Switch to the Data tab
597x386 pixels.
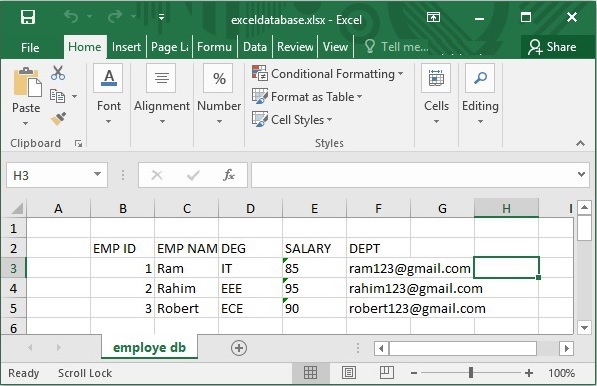[255, 47]
